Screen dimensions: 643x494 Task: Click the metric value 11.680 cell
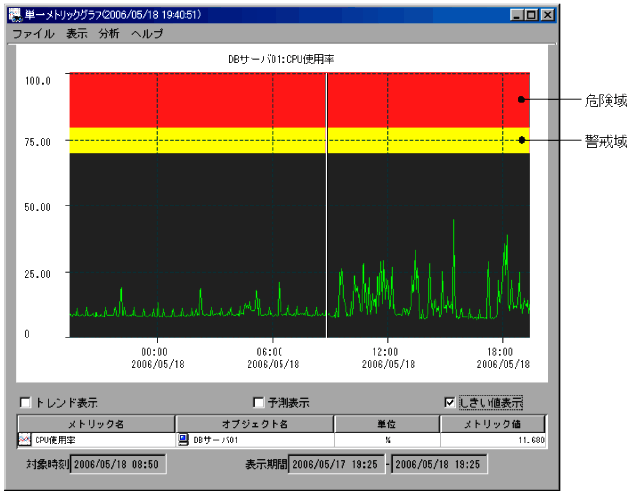(493, 440)
